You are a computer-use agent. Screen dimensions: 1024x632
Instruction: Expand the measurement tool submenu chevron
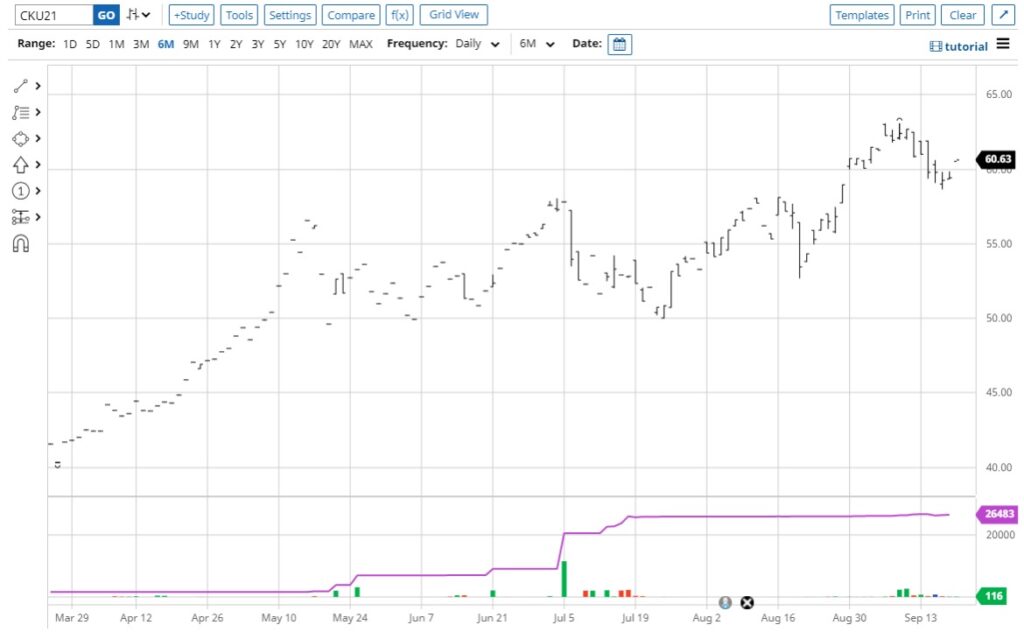click(38, 217)
